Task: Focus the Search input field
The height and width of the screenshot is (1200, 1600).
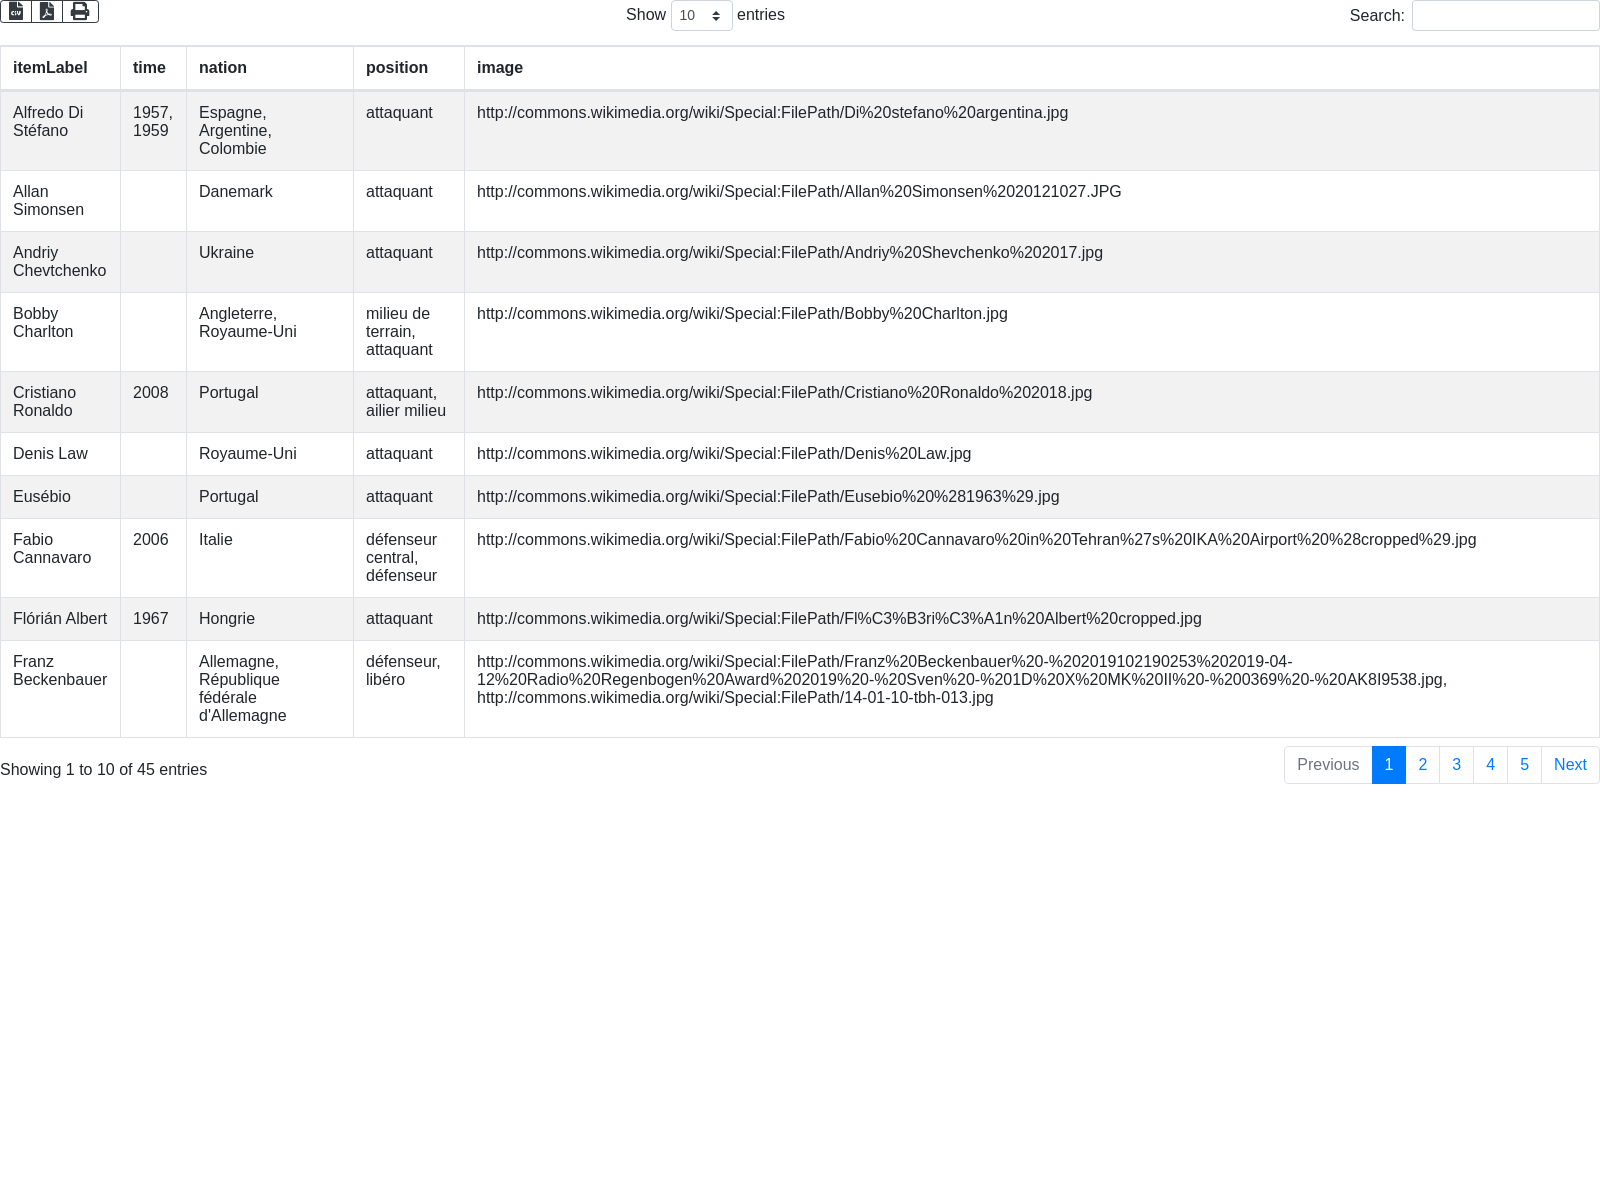Action: point(1504,16)
